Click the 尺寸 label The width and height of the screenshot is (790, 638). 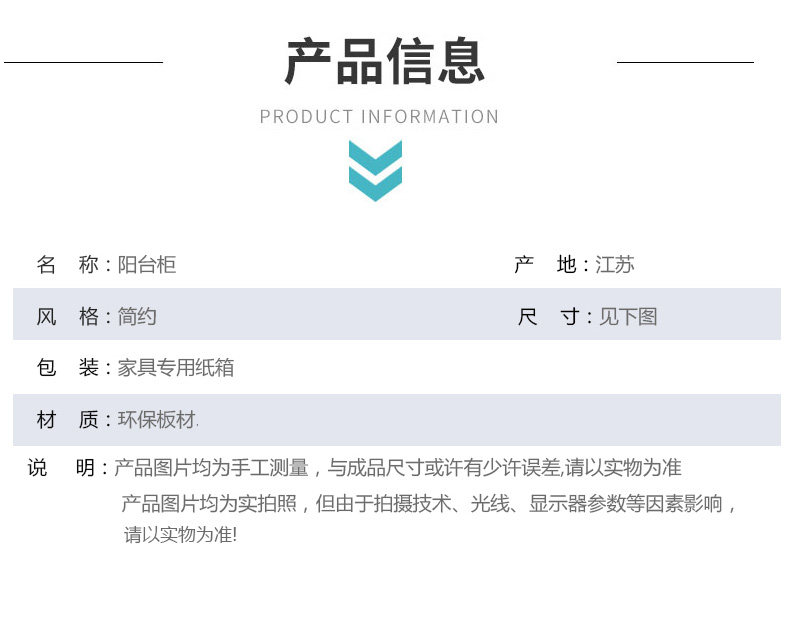coord(549,316)
